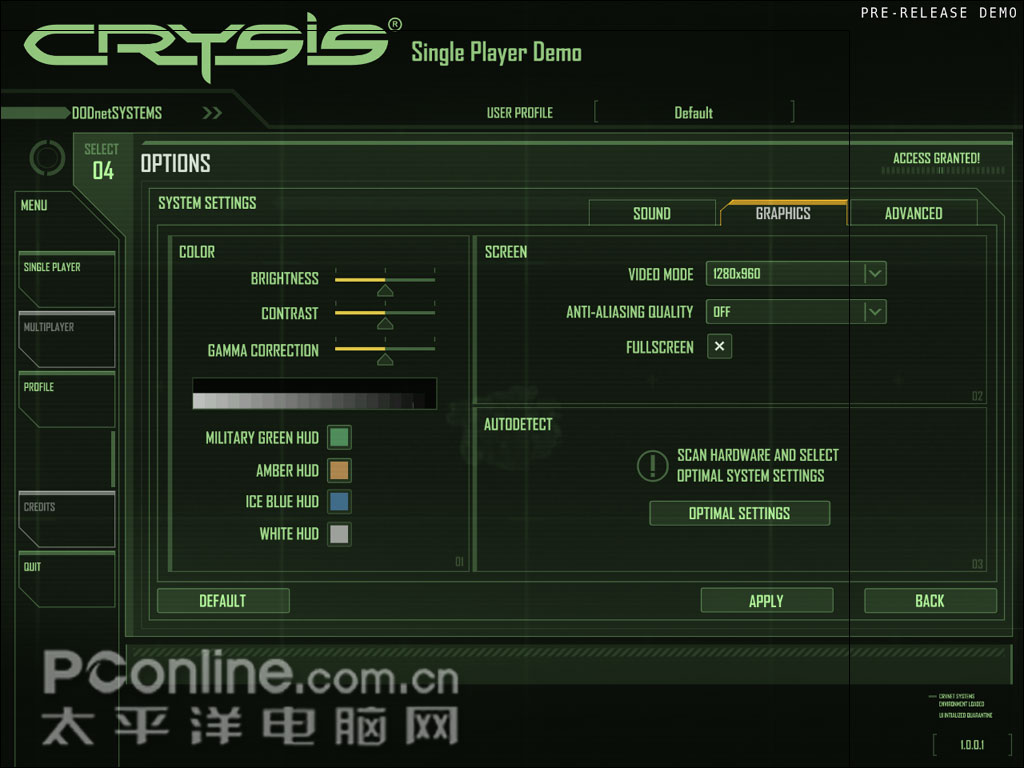Viewport: 1024px width, 768px height.
Task: Click the double-arrow icon next to DODnetSYSTEMS
Action: click(212, 113)
